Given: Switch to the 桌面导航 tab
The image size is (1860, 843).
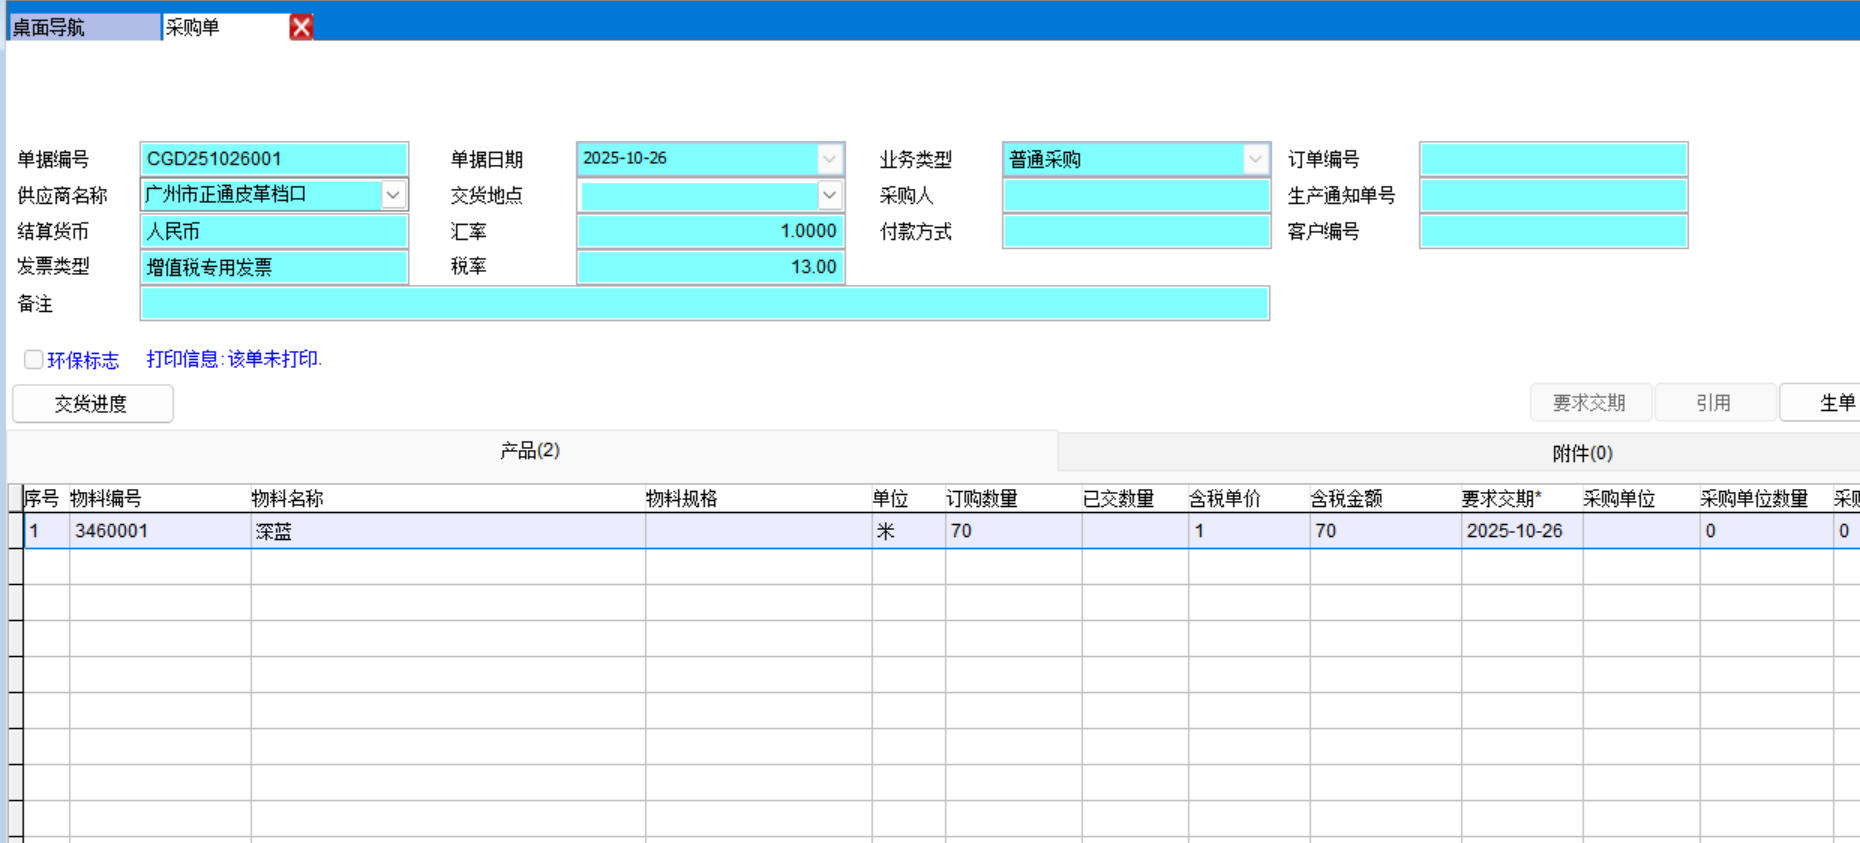Looking at the screenshot, I should pyautogui.click(x=82, y=27).
